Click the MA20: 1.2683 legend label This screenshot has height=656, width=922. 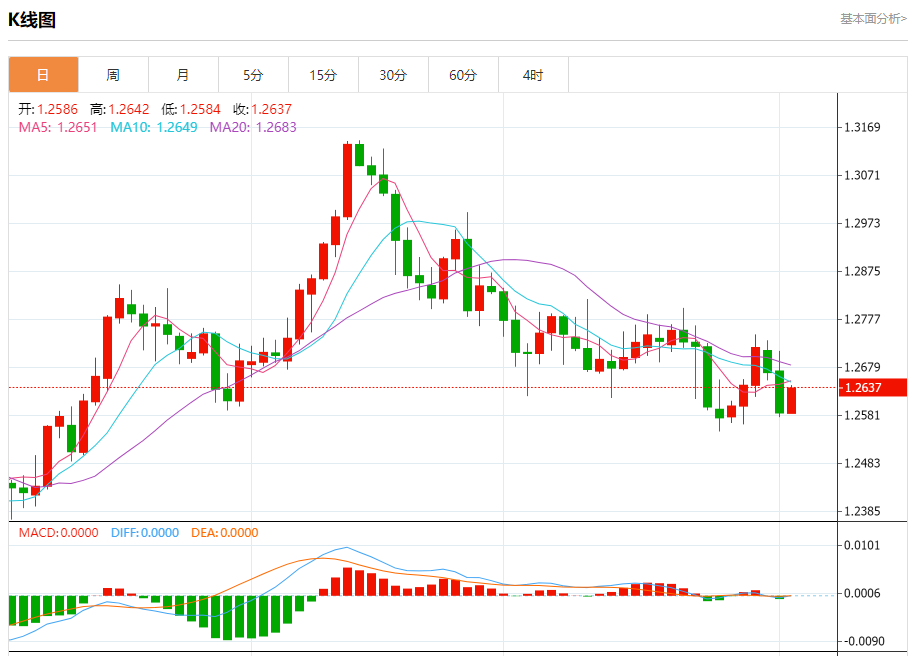click(253, 127)
